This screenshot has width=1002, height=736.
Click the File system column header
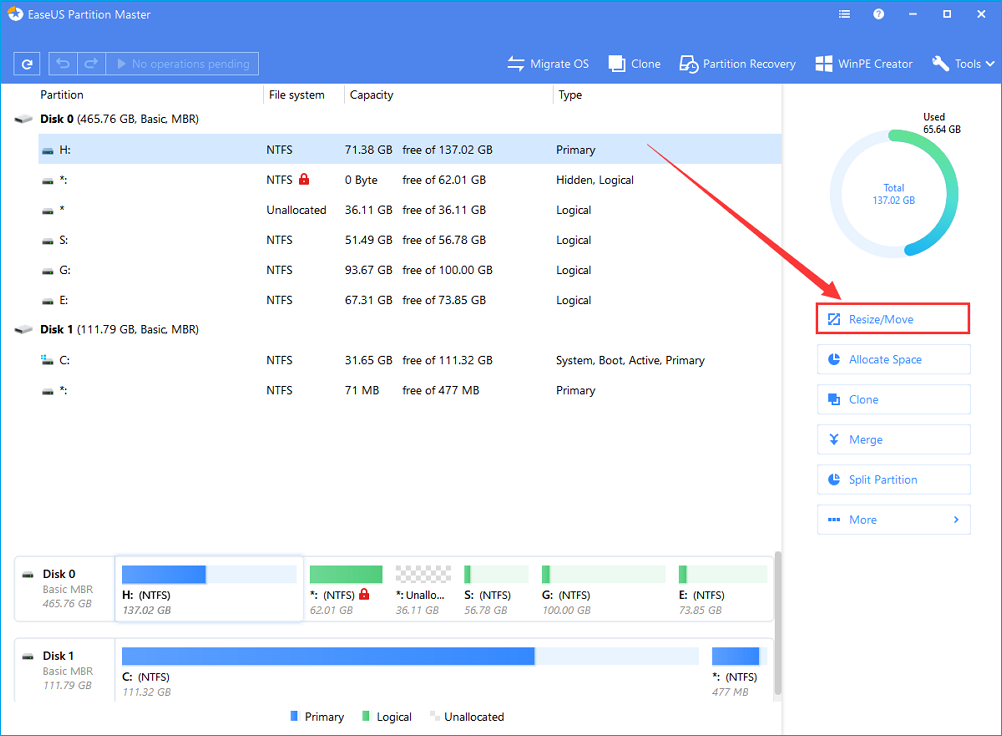pos(297,95)
